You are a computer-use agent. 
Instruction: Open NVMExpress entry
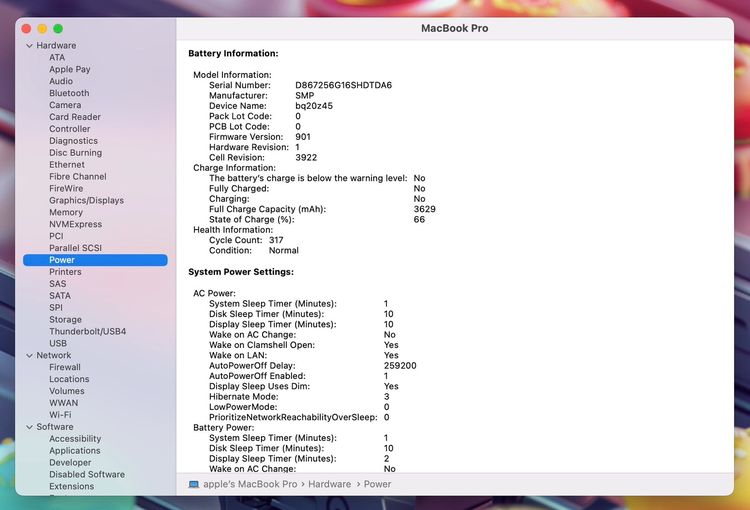coord(76,224)
